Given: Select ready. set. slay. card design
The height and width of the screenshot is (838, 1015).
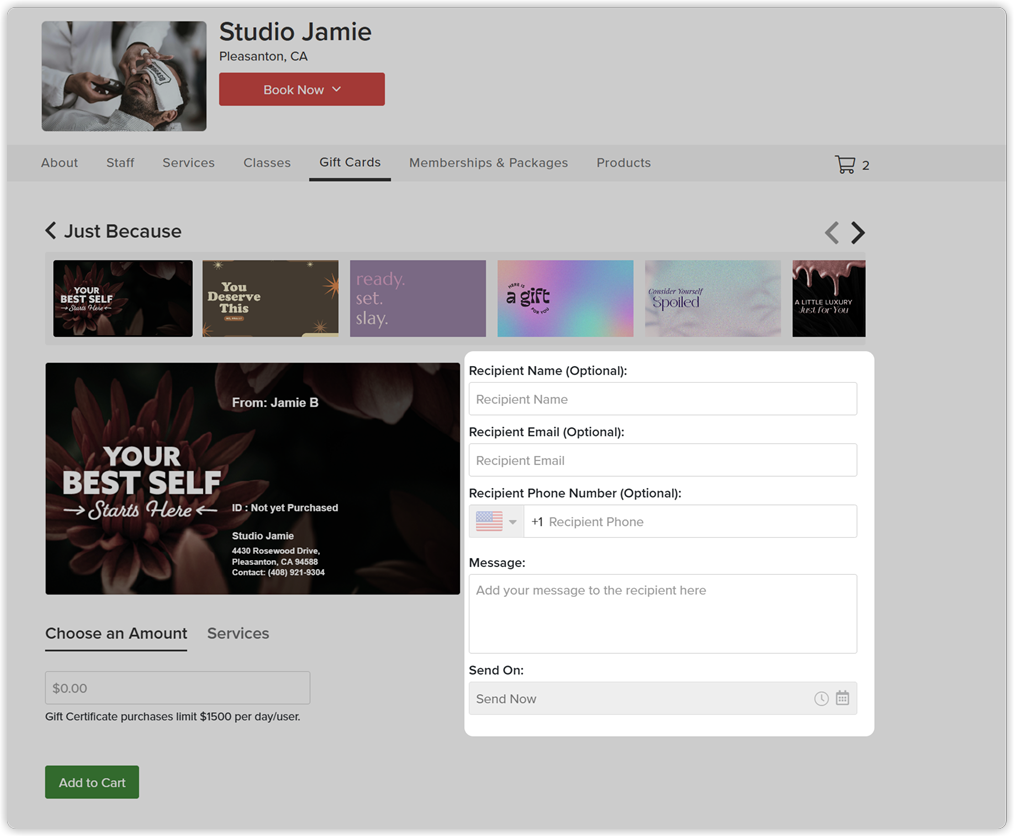Looking at the screenshot, I should 418,298.
